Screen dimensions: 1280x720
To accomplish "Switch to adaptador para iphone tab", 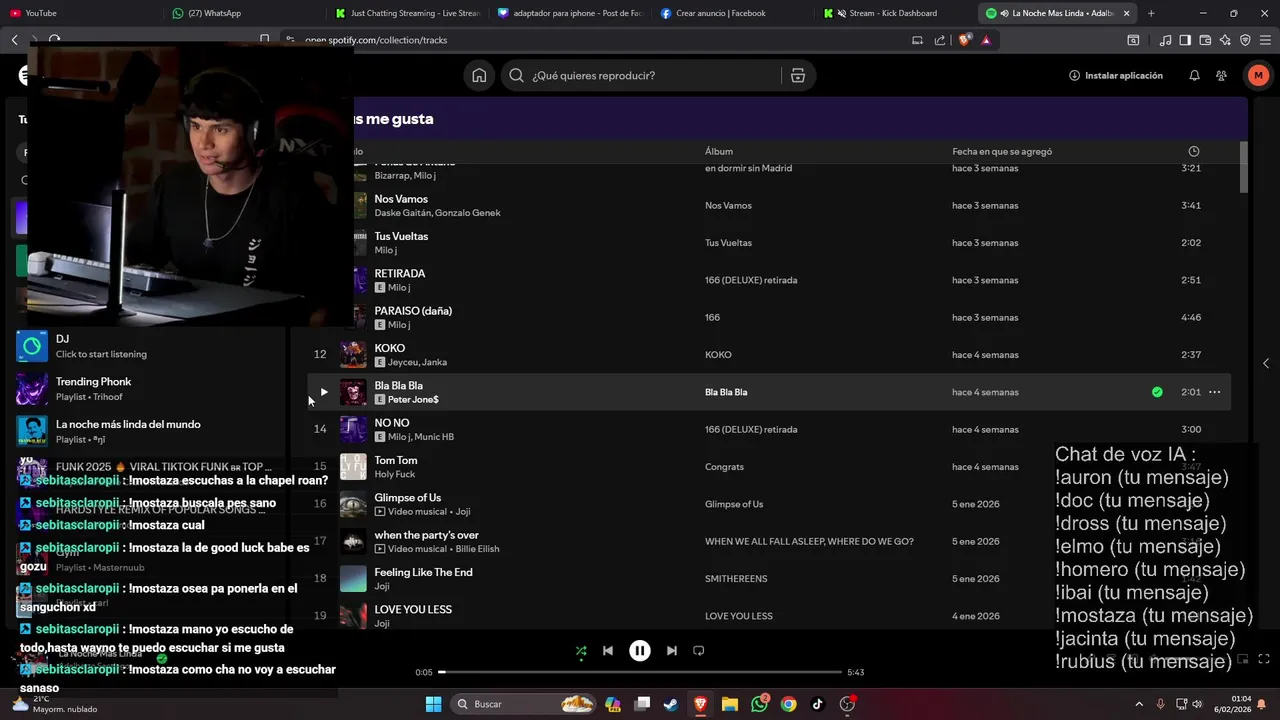I will tap(571, 13).
